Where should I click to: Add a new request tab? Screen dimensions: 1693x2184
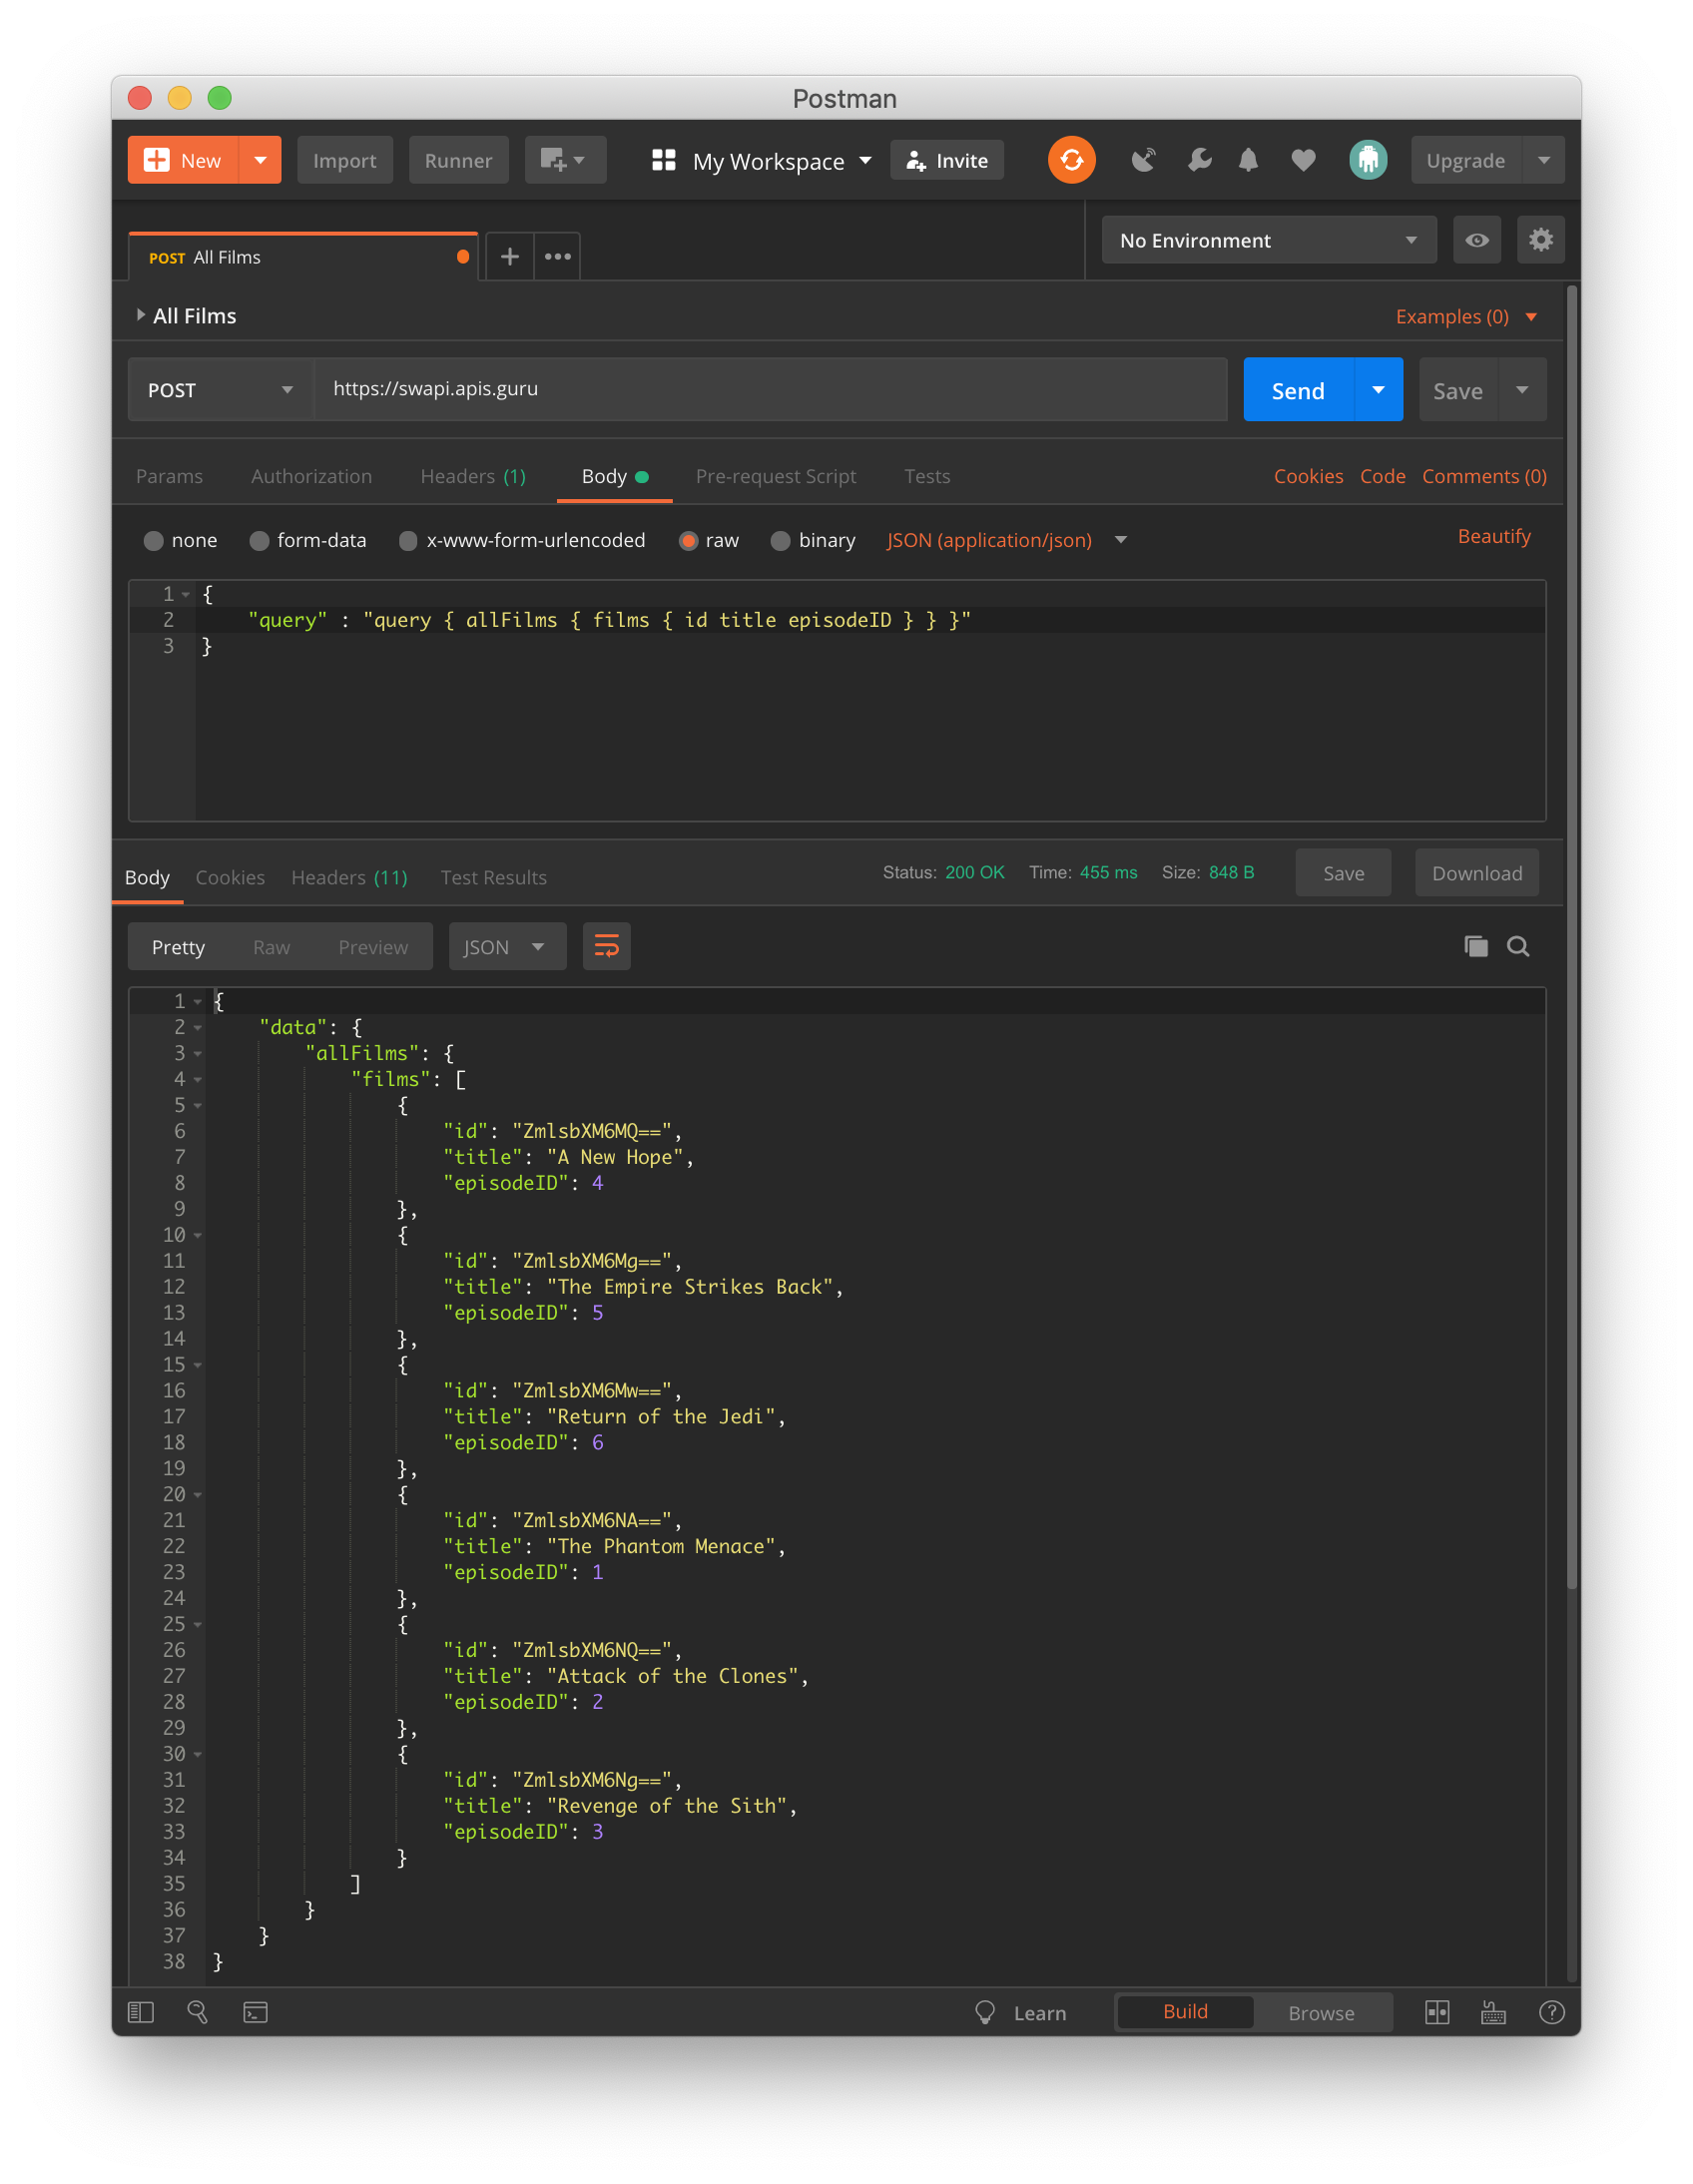[509, 257]
